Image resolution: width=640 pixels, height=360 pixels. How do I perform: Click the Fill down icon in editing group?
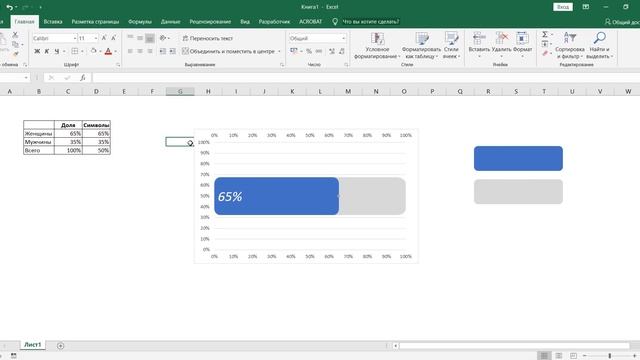pos(545,44)
